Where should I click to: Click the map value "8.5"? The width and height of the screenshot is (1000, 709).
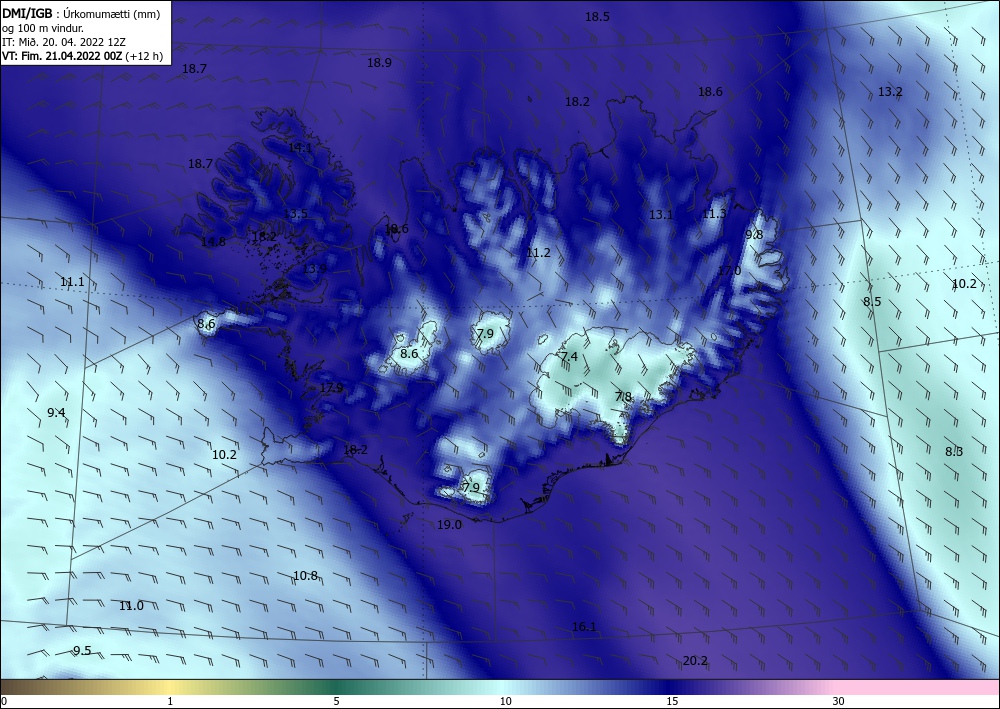tap(872, 302)
